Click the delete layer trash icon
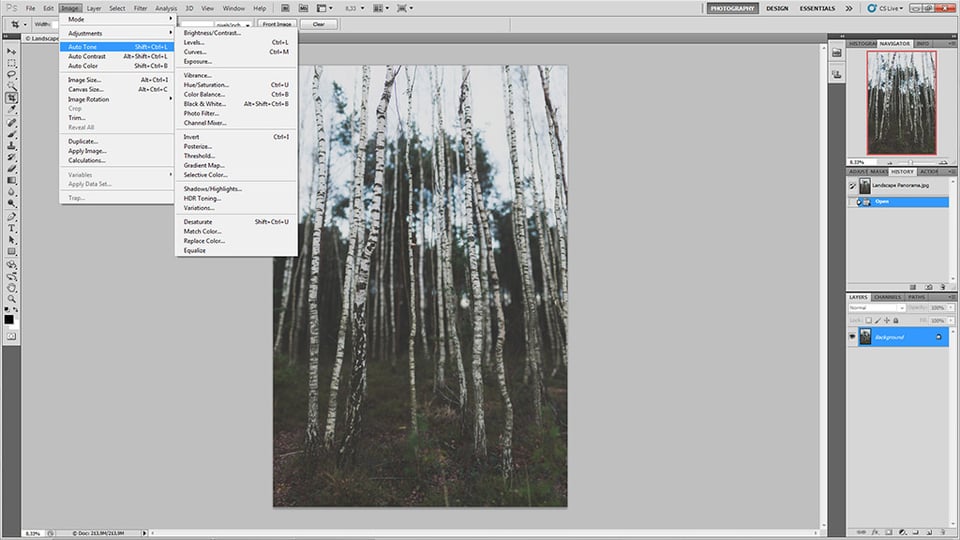Screen dimensions: 960x540 [943, 533]
